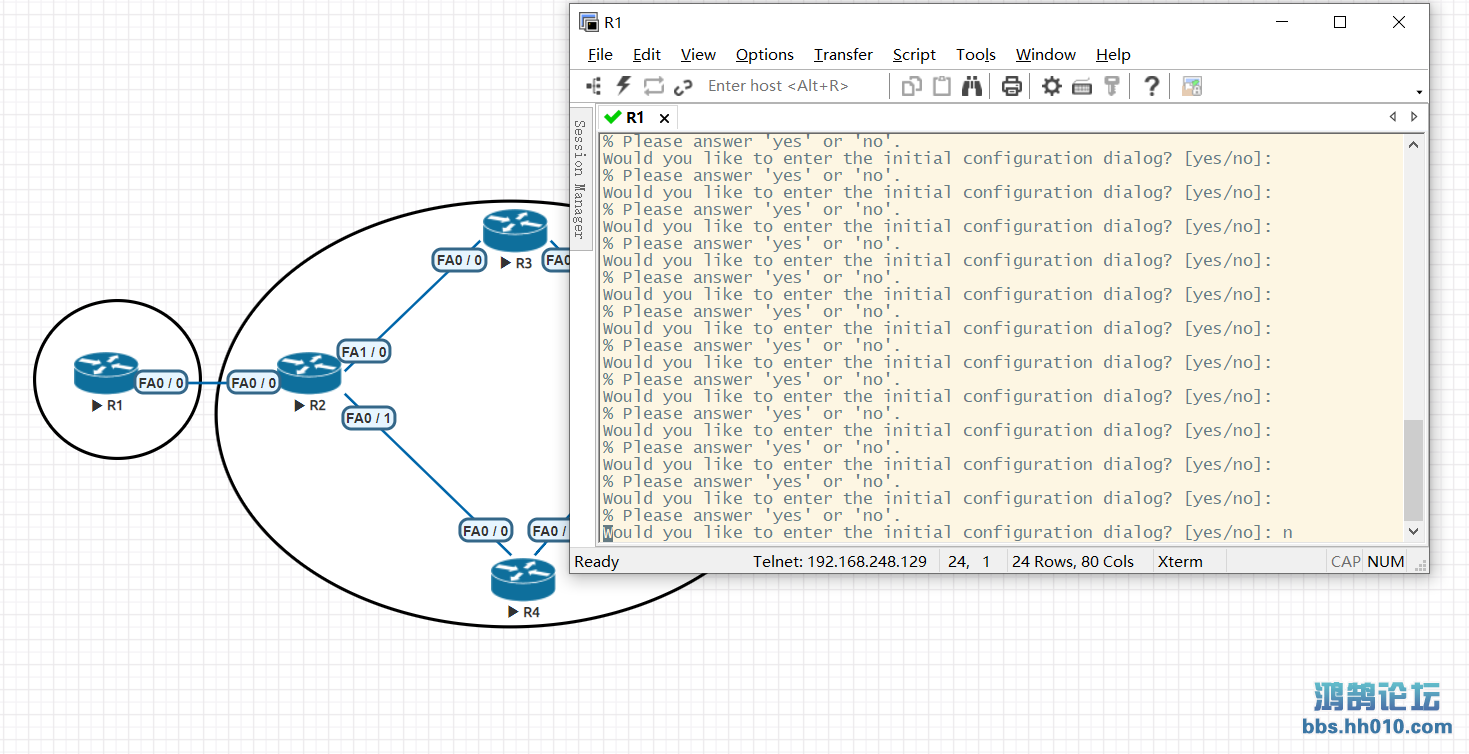Viewport: 1469px width, 754px height.
Task: Click the Quick Connect lightning icon
Action: (624, 86)
